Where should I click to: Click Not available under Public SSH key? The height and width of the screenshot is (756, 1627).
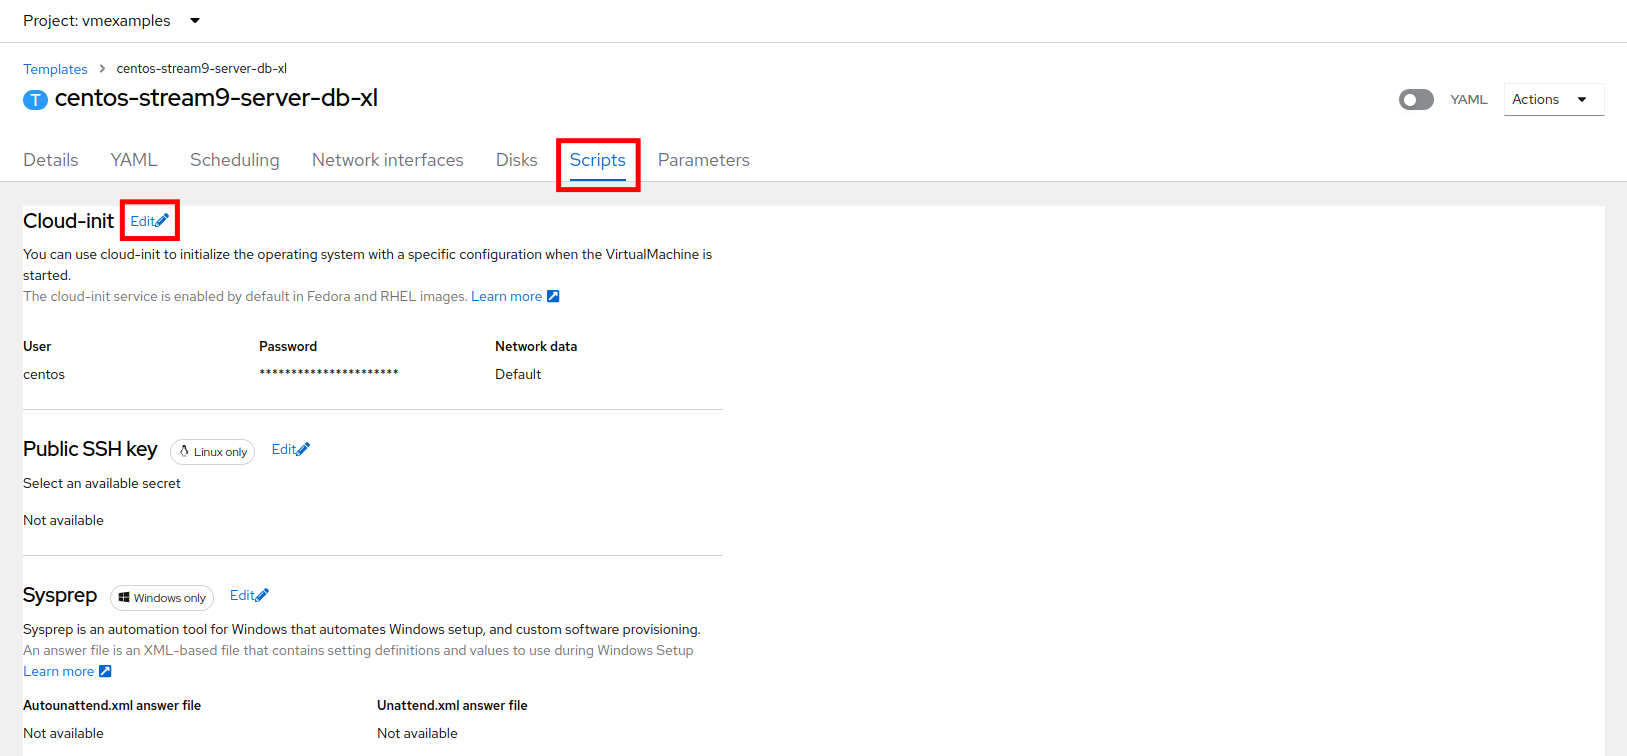tap(63, 521)
